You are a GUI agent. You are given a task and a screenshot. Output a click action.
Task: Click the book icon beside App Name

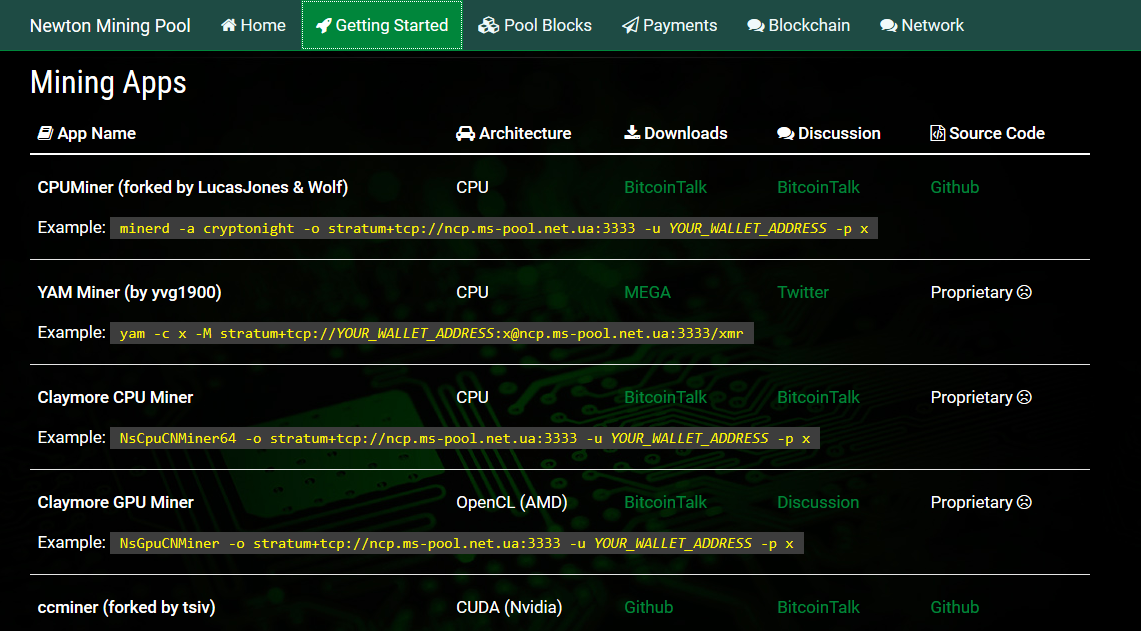[x=45, y=133]
